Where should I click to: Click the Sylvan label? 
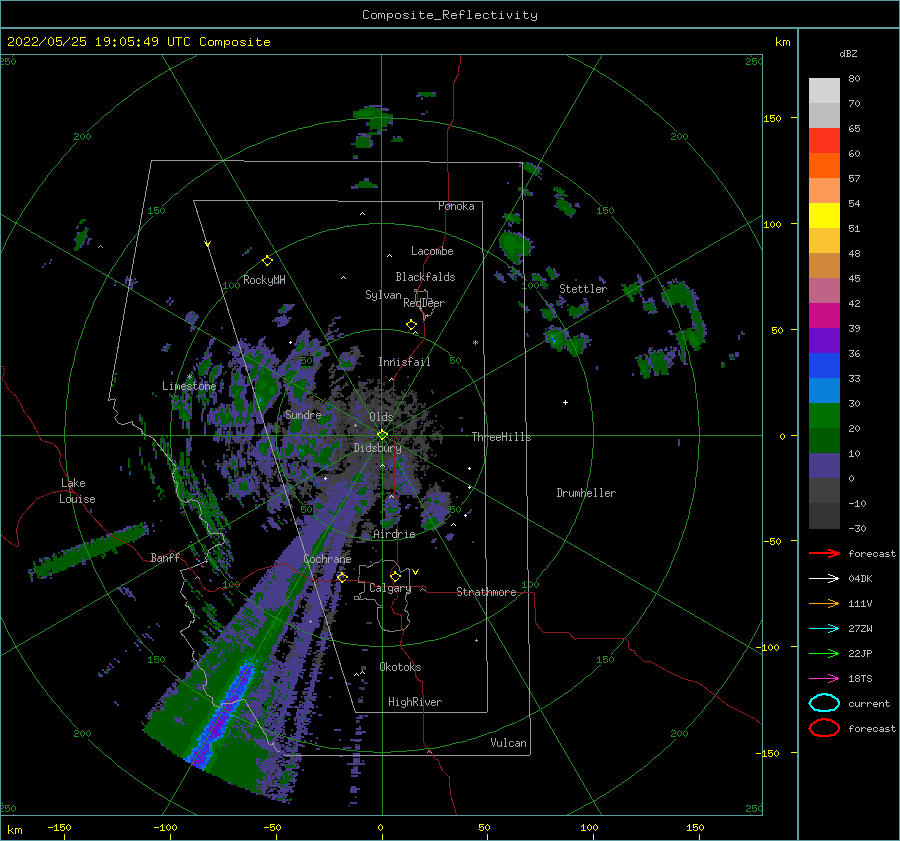coord(383,295)
